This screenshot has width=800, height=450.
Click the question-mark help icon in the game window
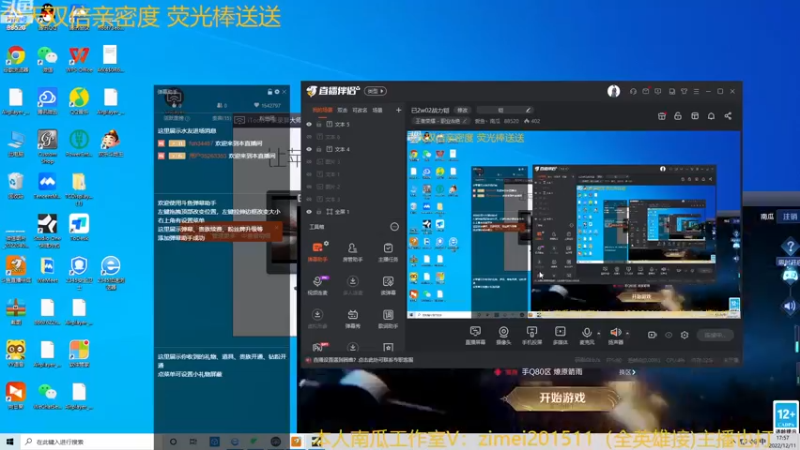pyautogui.click(x=790, y=247)
